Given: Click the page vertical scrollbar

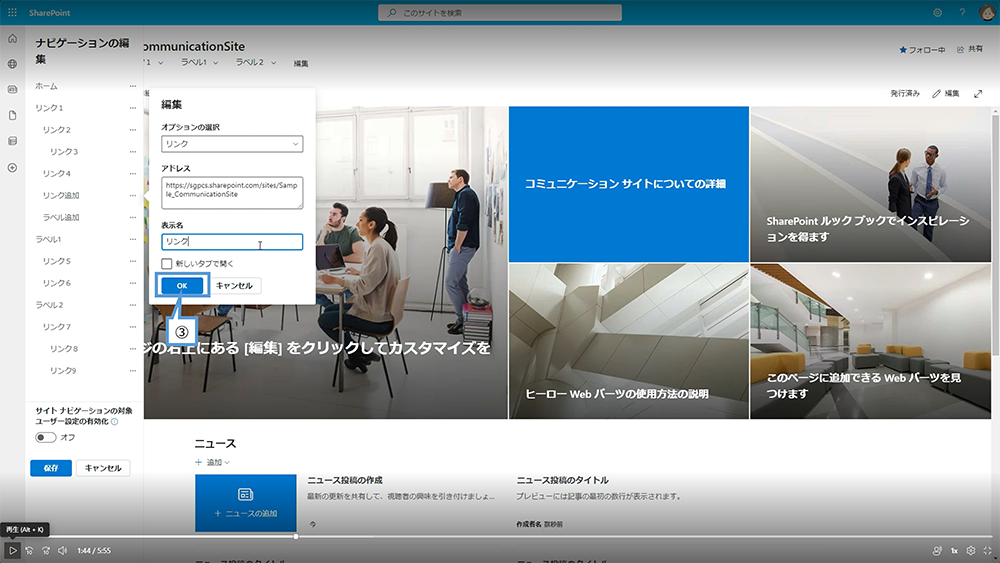Looking at the screenshot, I should pyautogui.click(x=996, y=233).
